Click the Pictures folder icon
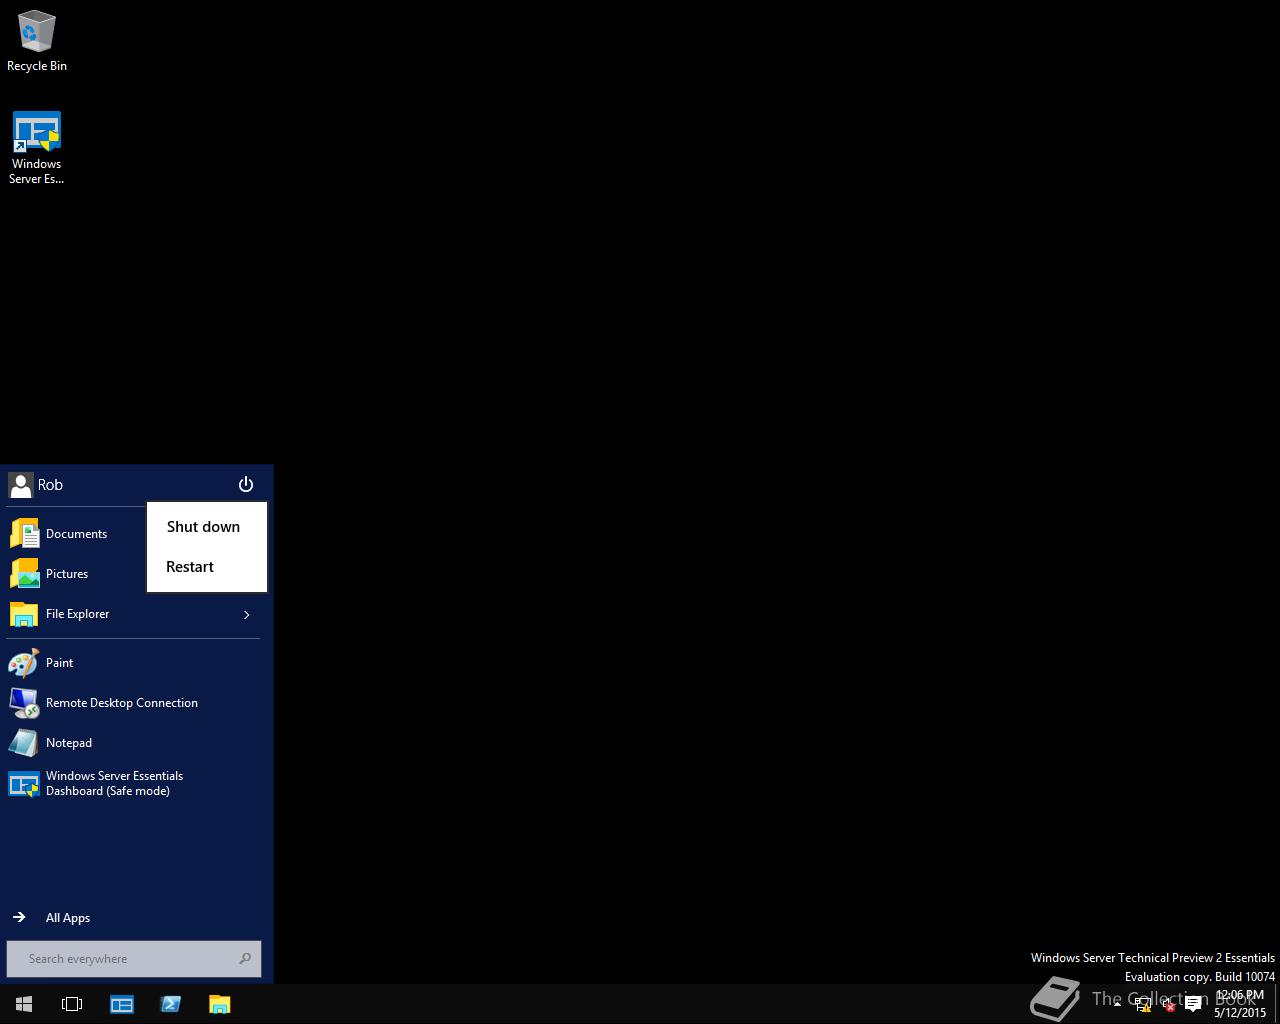This screenshot has height=1024, width=1280. (x=24, y=574)
